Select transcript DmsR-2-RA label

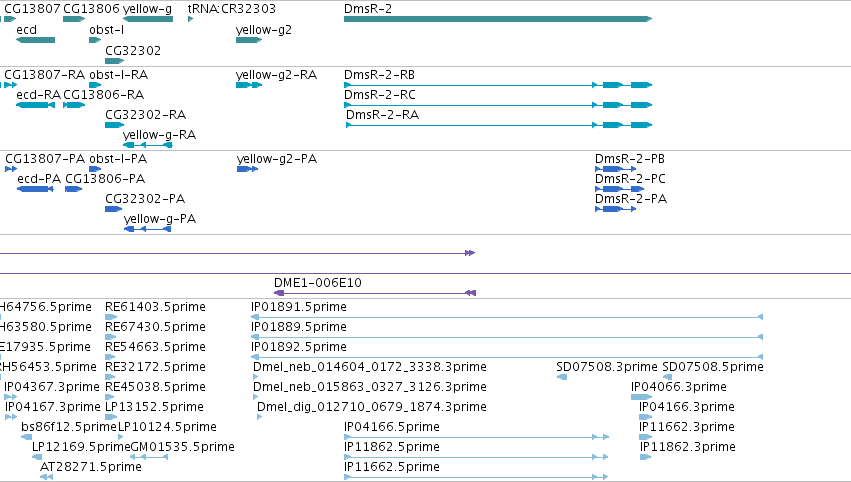click(x=383, y=115)
